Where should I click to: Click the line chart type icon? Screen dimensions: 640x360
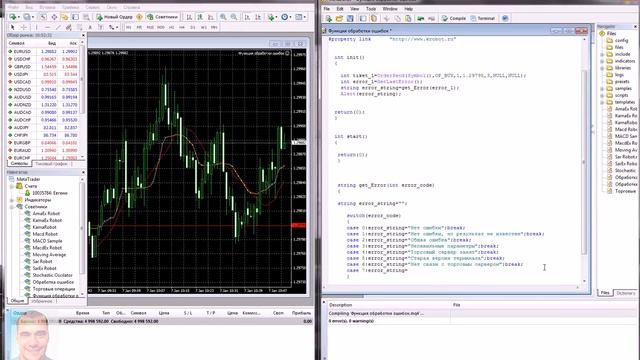[x=211, y=17]
